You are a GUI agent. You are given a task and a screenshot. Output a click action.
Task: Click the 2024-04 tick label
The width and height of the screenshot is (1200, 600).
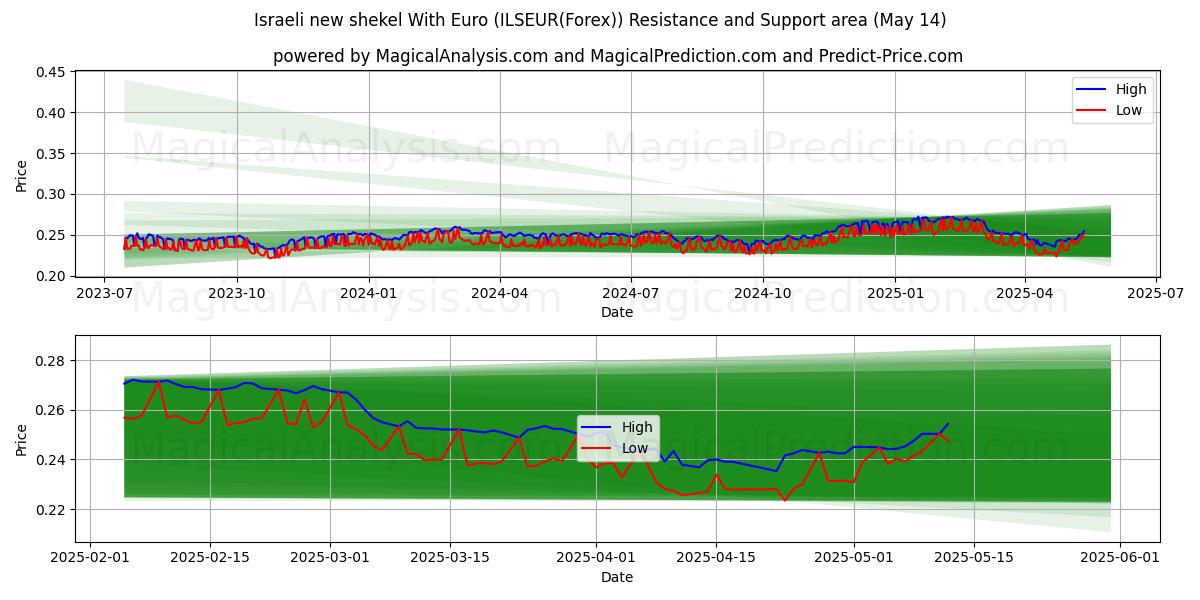[x=500, y=292]
